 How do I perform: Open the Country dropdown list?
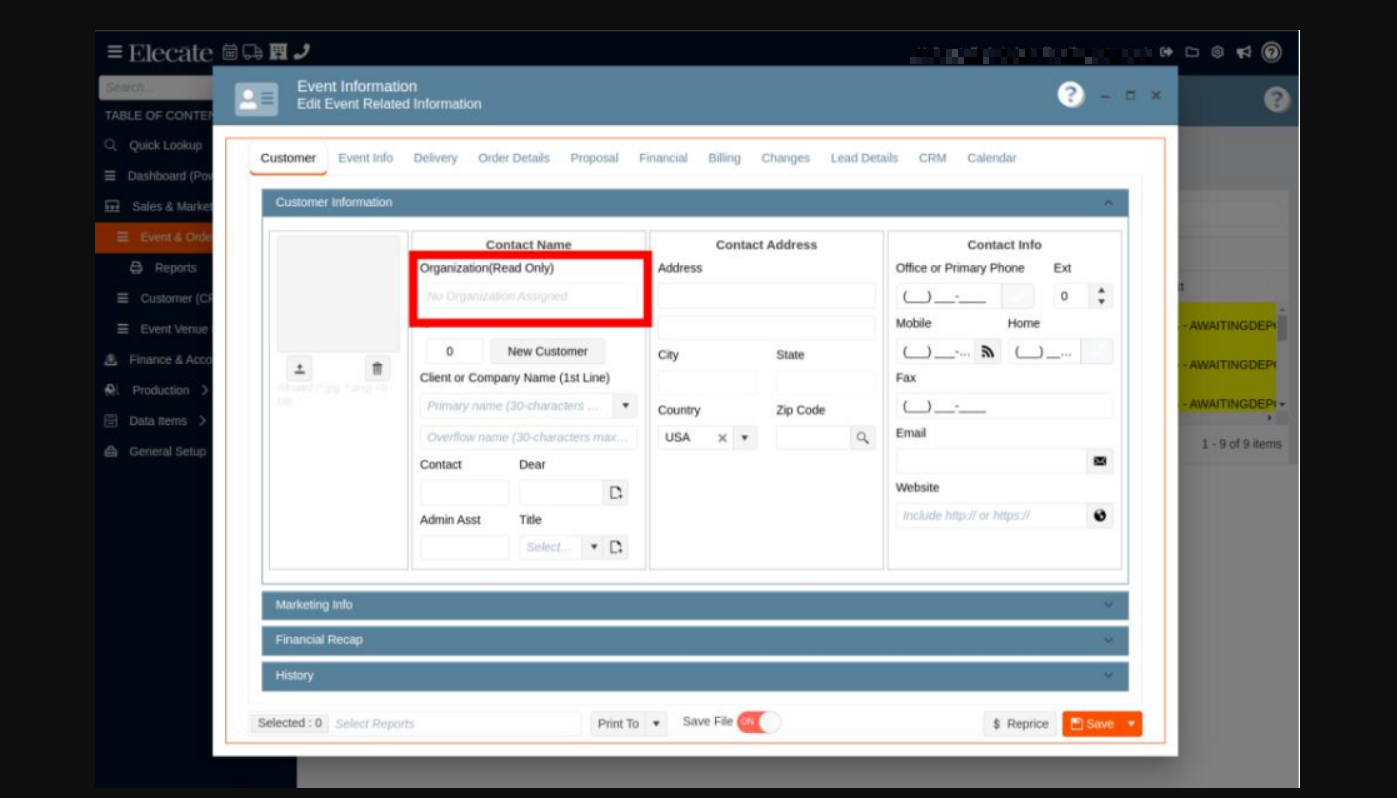pyautogui.click(x=745, y=438)
